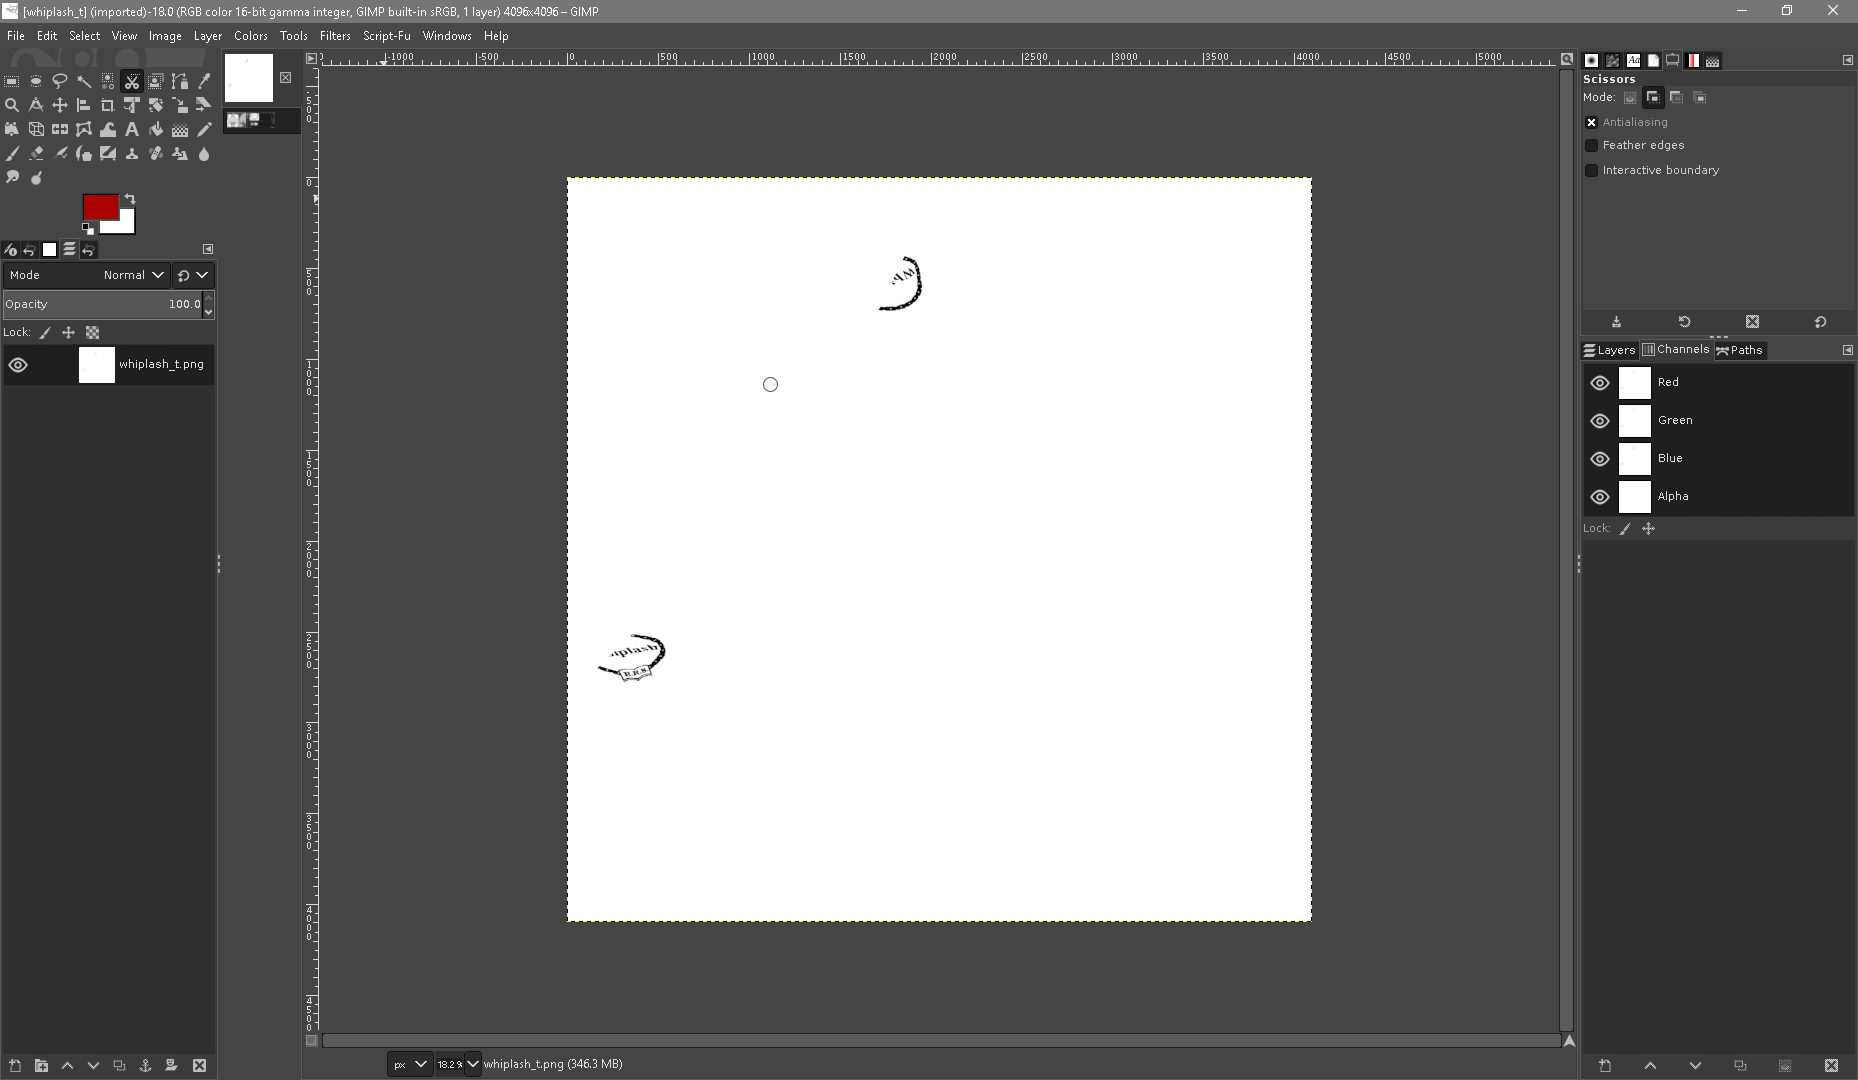The width and height of the screenshot is (1858, 1080).
Task: Open the left dock tab configuration menu
Action: coord(208,249)
